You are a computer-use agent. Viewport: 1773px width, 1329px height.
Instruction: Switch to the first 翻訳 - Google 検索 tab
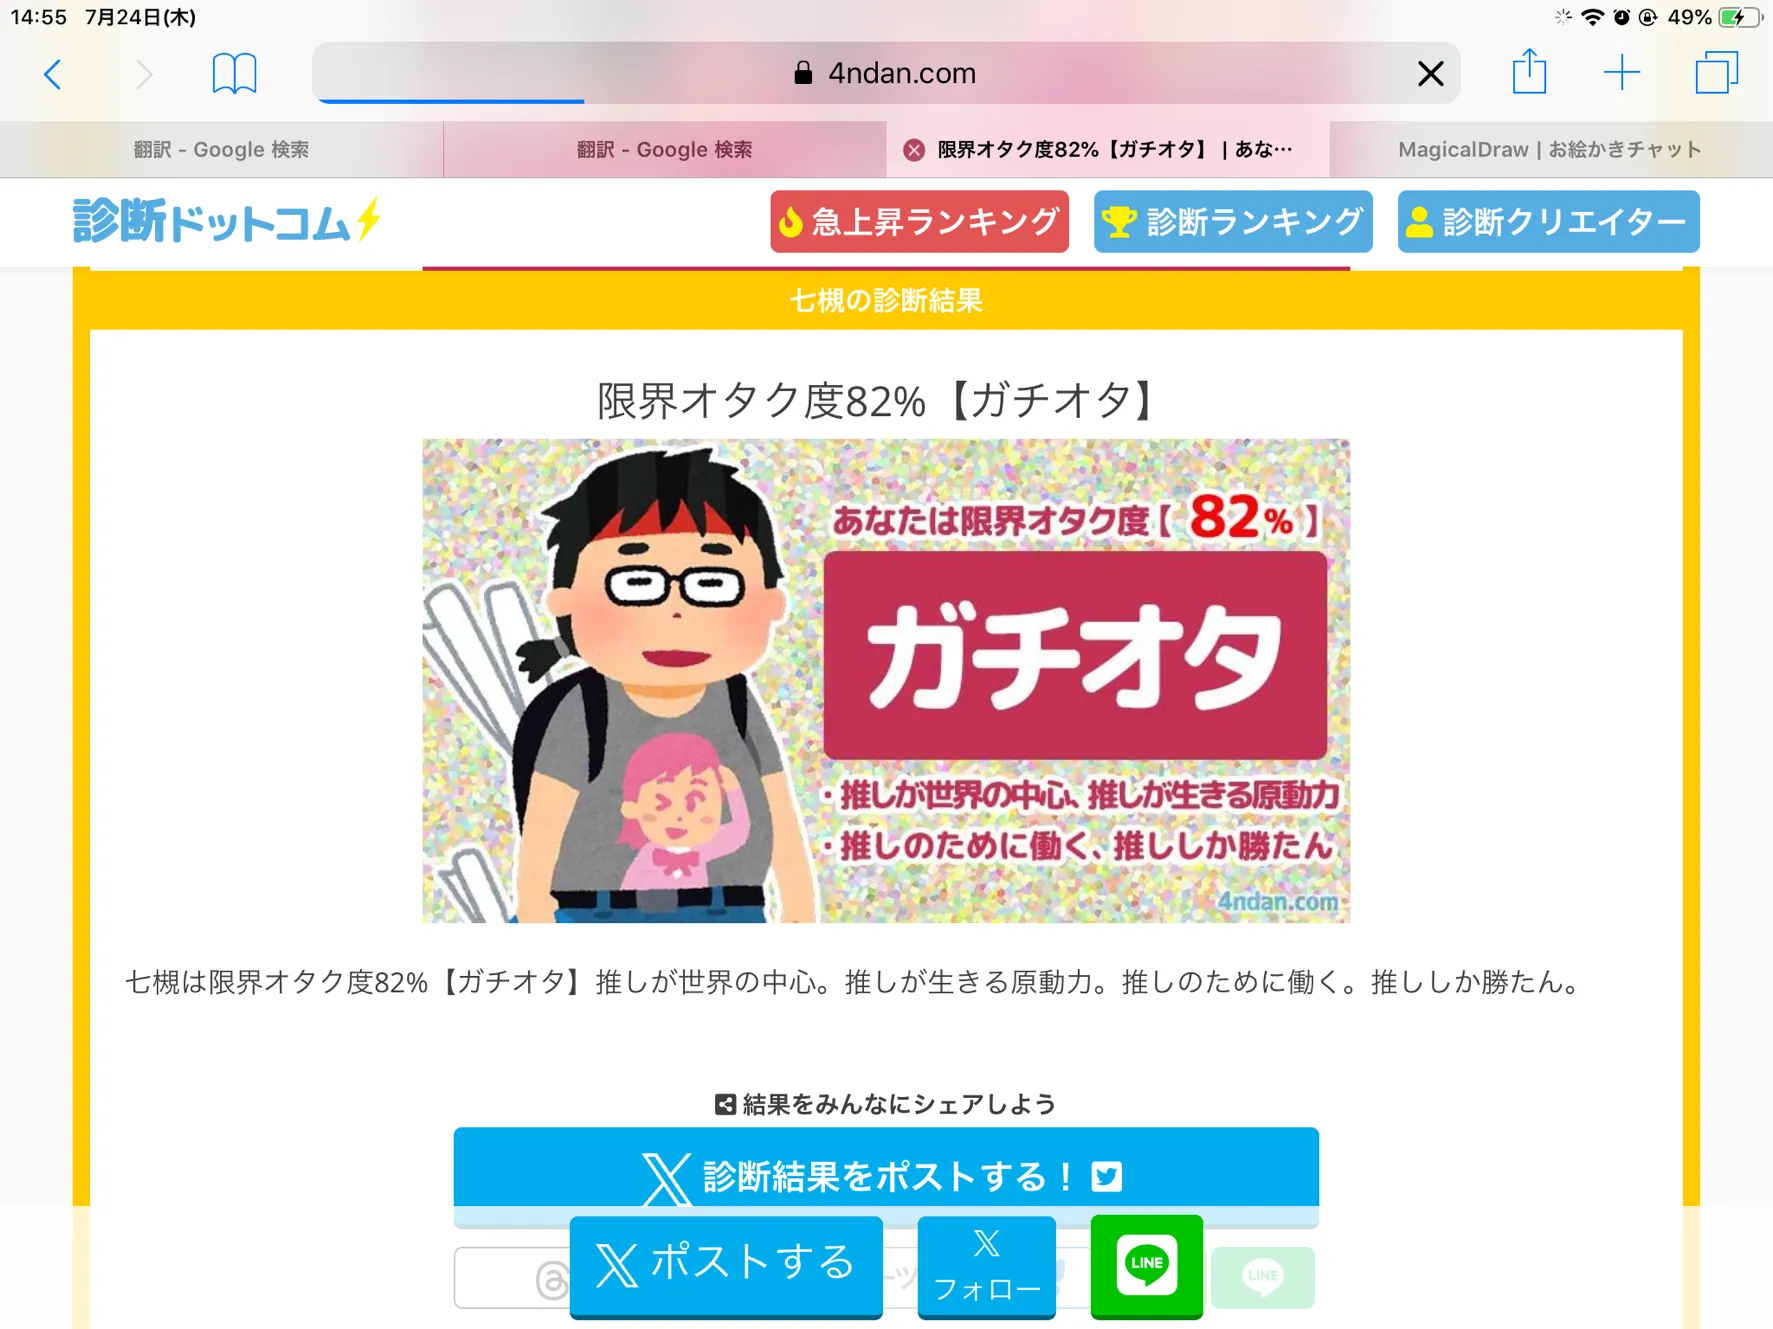tap(221, 150)
